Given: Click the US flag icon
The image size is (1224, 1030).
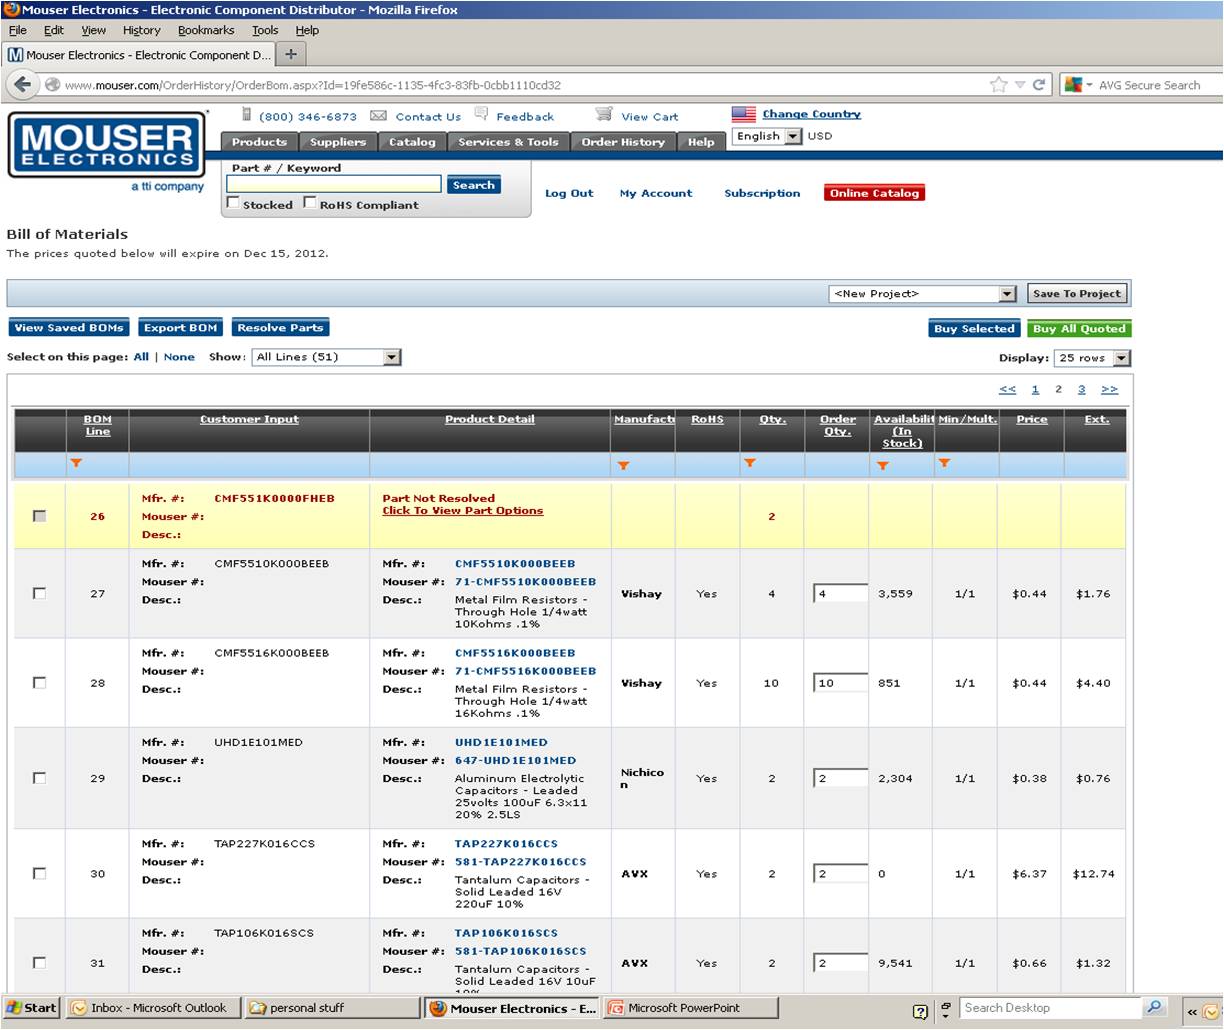Looking at the screenshot, I should coord(743,114).
